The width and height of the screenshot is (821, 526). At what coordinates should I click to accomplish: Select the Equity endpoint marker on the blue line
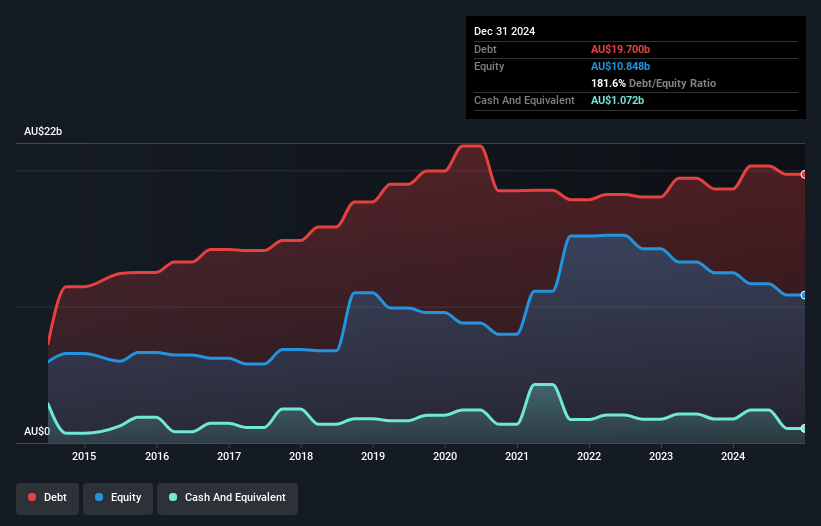804,295
